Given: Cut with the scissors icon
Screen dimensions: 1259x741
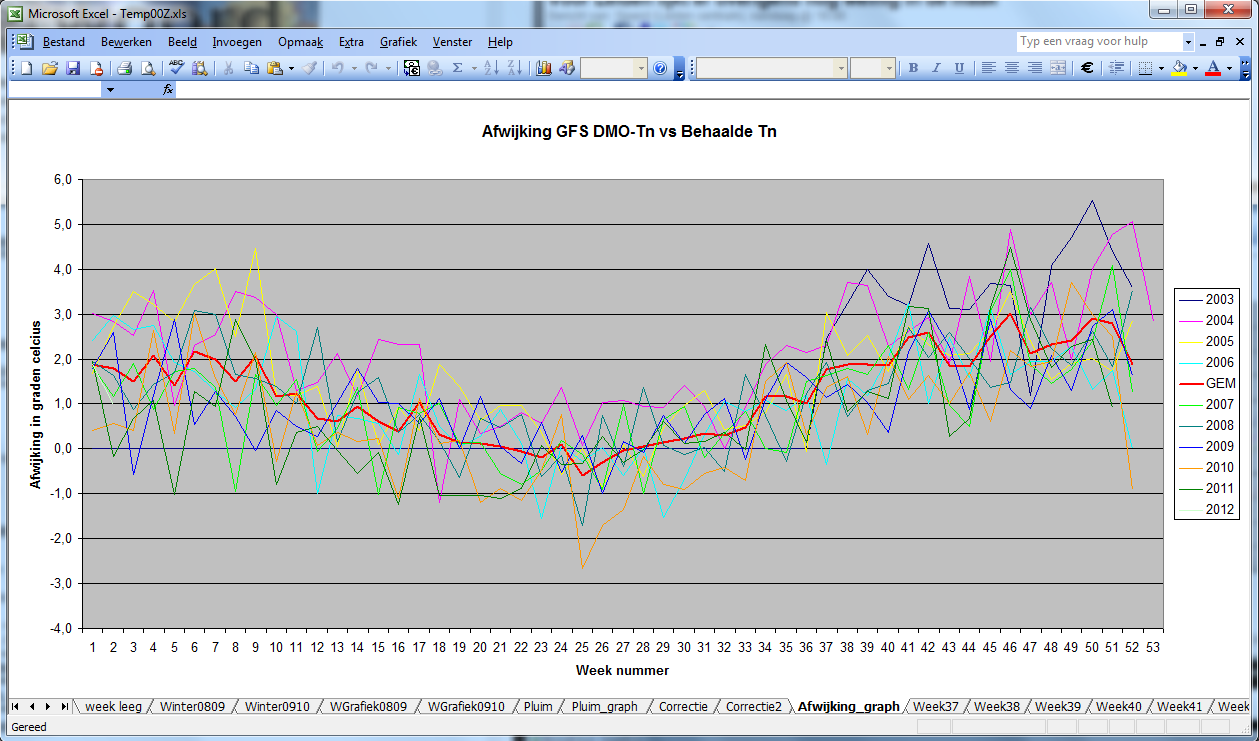Looking at the screenshot, I should [228, 68].
